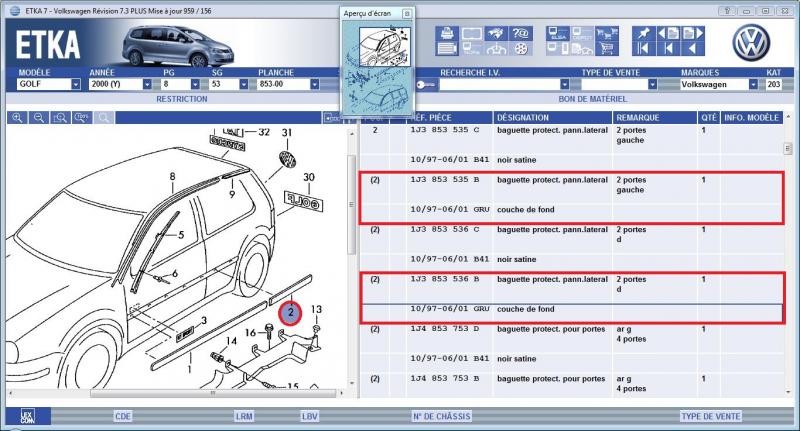The height and width of the screenshot is (431, 800).
Task: Select part number 1J3 853 535 B
Action: click(x=444, y=180)
